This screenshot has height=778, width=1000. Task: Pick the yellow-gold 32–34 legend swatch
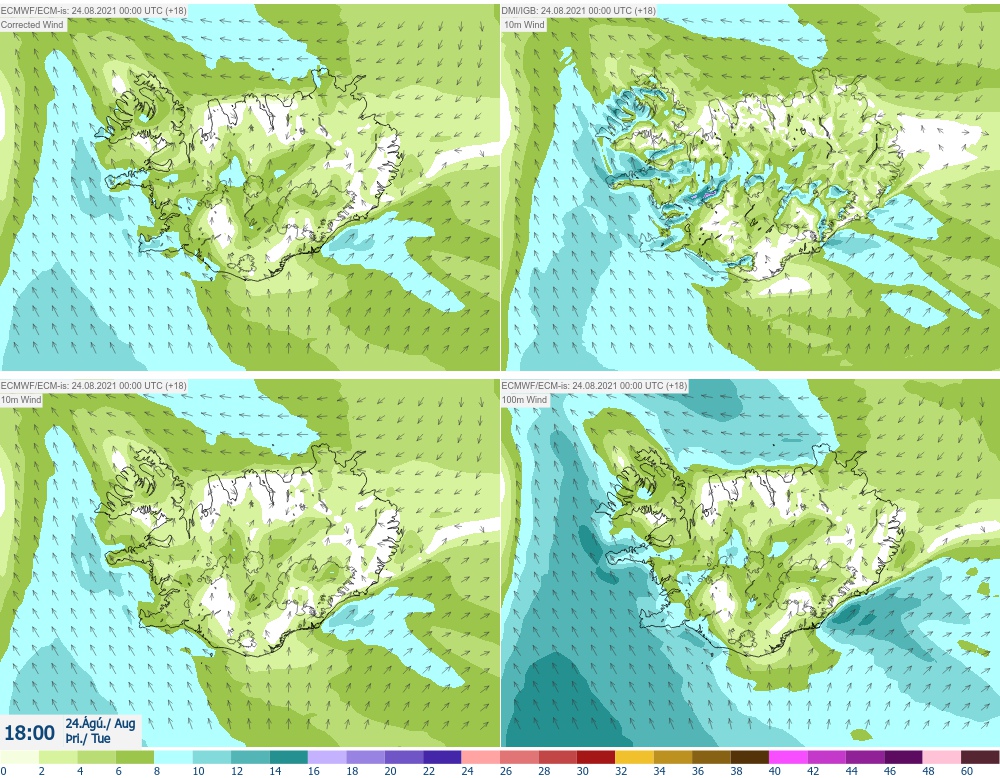pos(634,757)
